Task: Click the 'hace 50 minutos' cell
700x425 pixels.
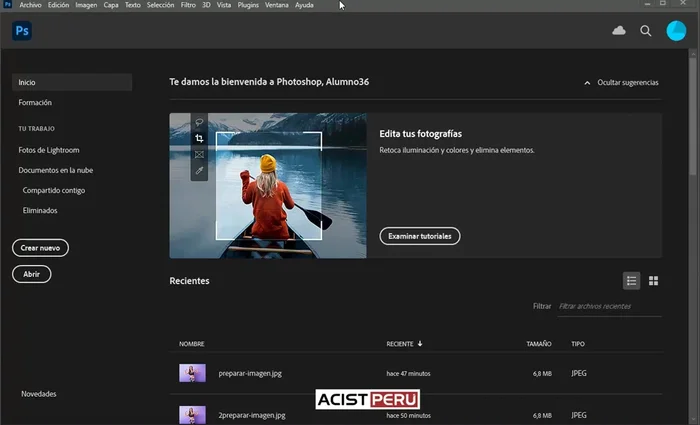Action: (x=408, y=416)
